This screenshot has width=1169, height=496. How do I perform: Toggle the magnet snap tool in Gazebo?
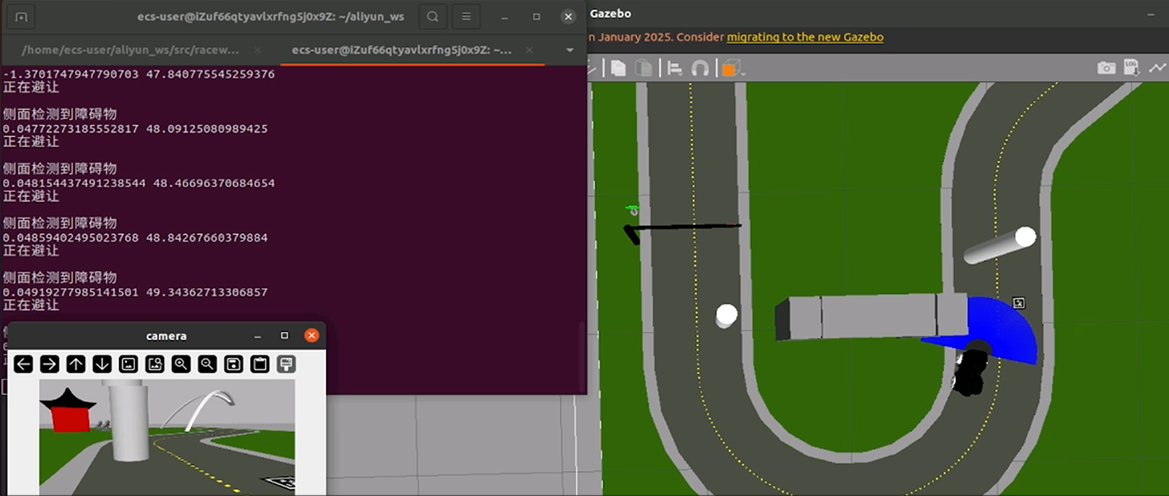[x=700, y=68]
